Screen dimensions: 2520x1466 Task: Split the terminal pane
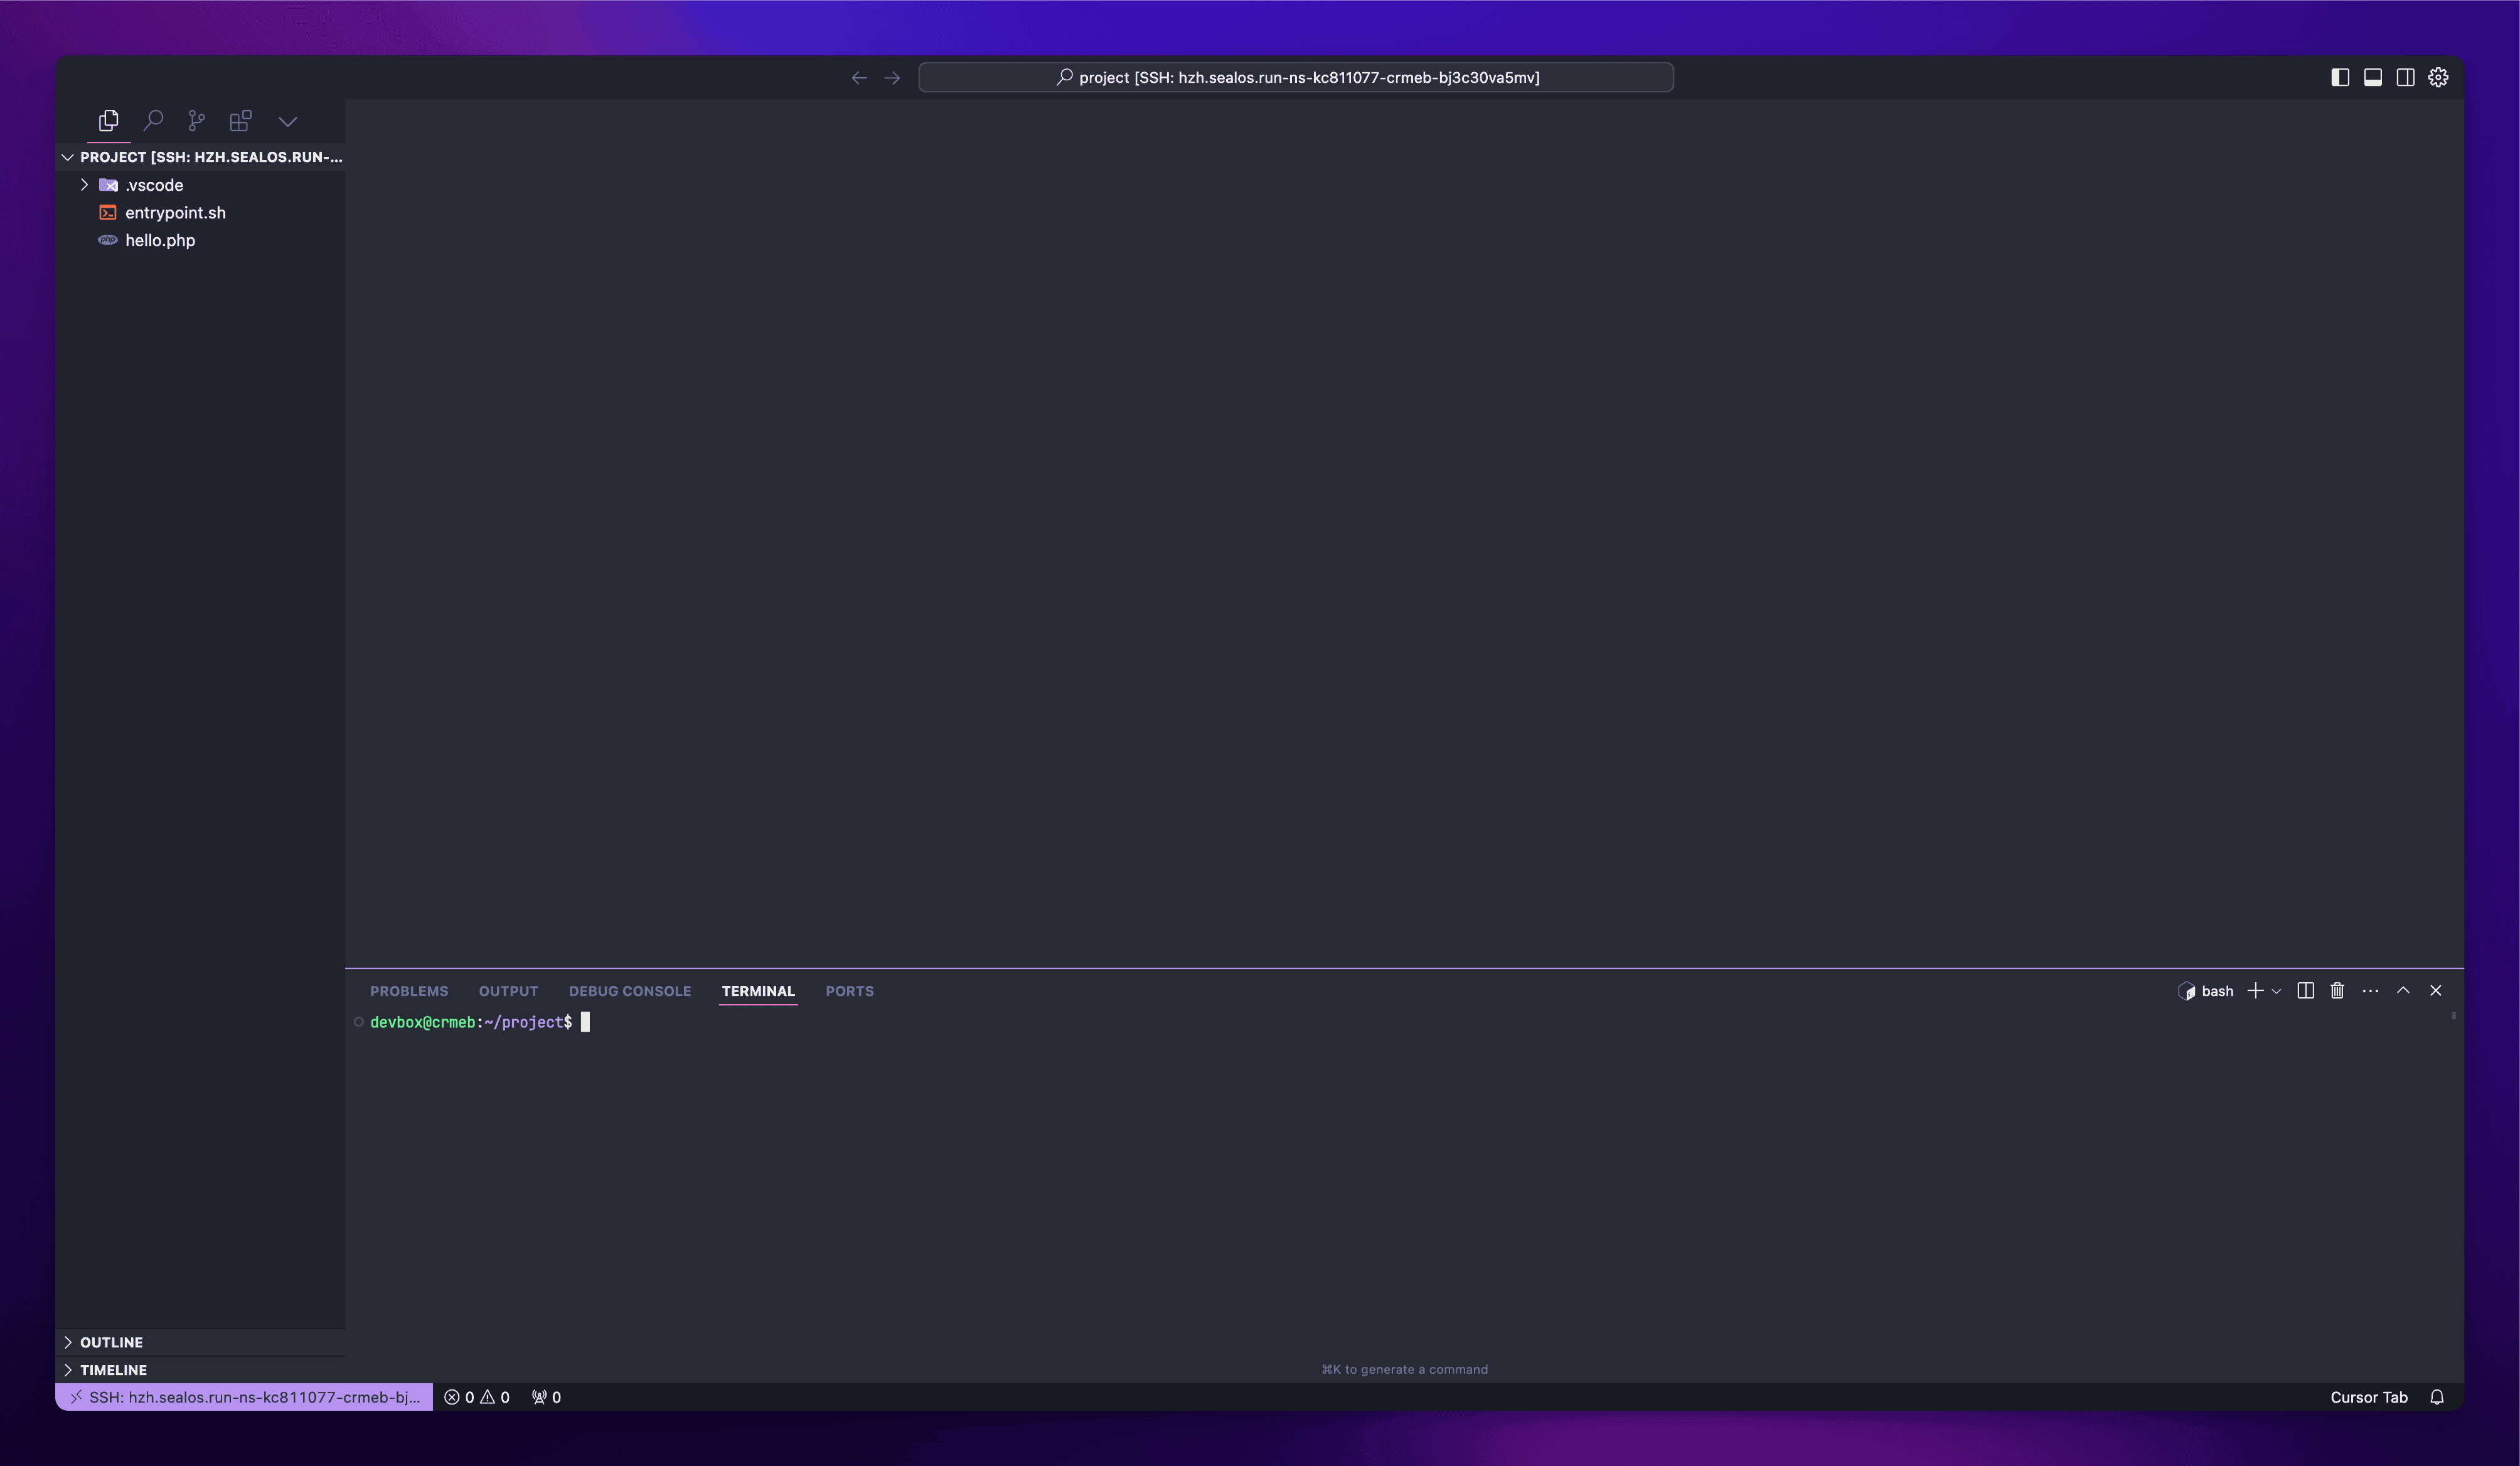(2306, 991)
